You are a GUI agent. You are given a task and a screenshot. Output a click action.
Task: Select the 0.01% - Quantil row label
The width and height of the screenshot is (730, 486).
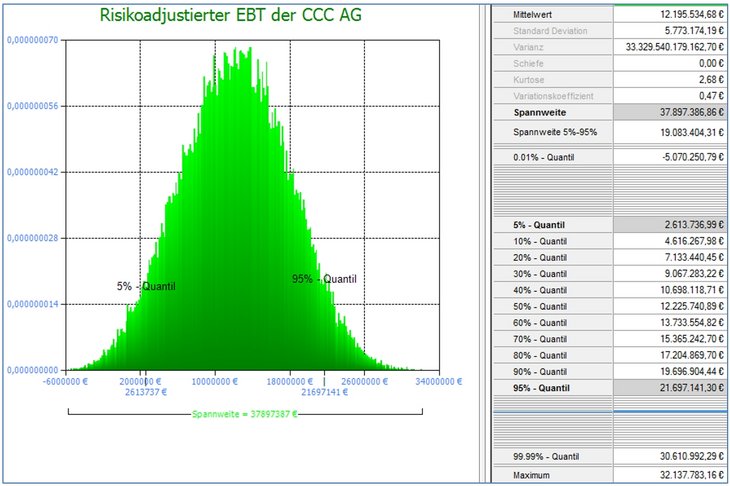tap(546, 157)
